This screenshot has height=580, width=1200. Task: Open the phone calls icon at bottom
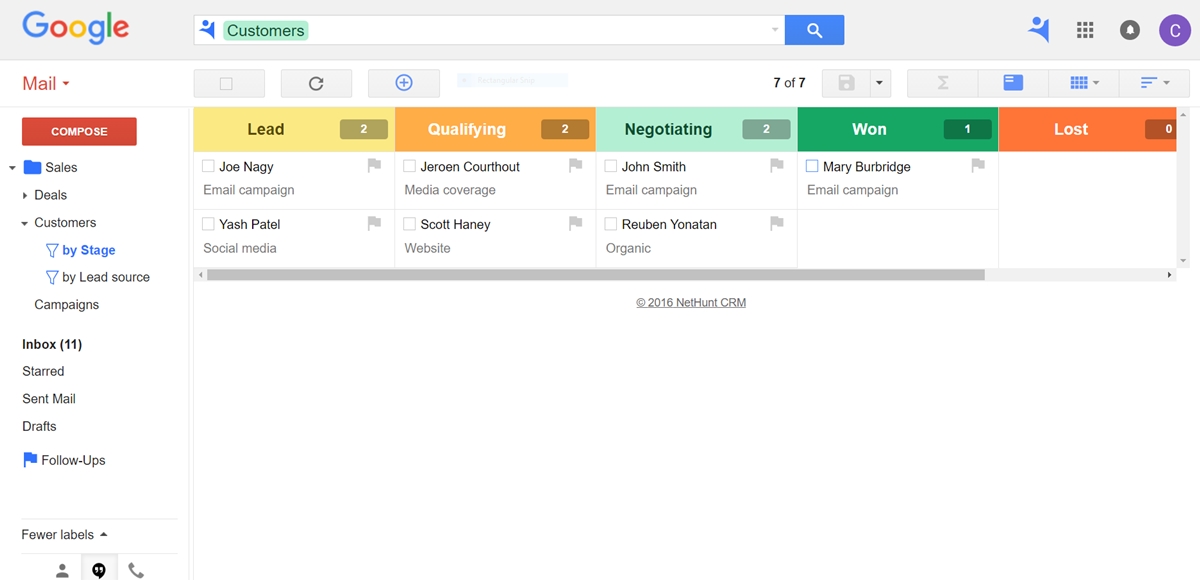[x=136, y=570]
